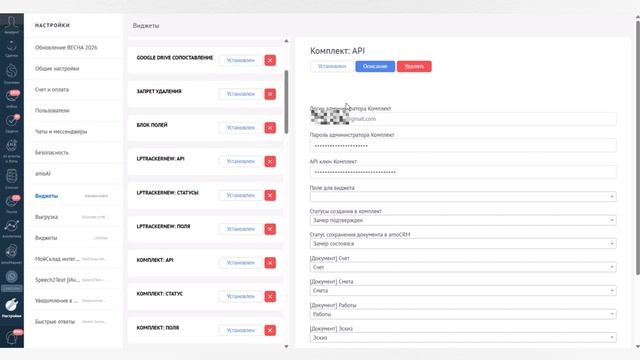
Task: Click Установлен in Запрет удаления row
Action: [240, 94]
